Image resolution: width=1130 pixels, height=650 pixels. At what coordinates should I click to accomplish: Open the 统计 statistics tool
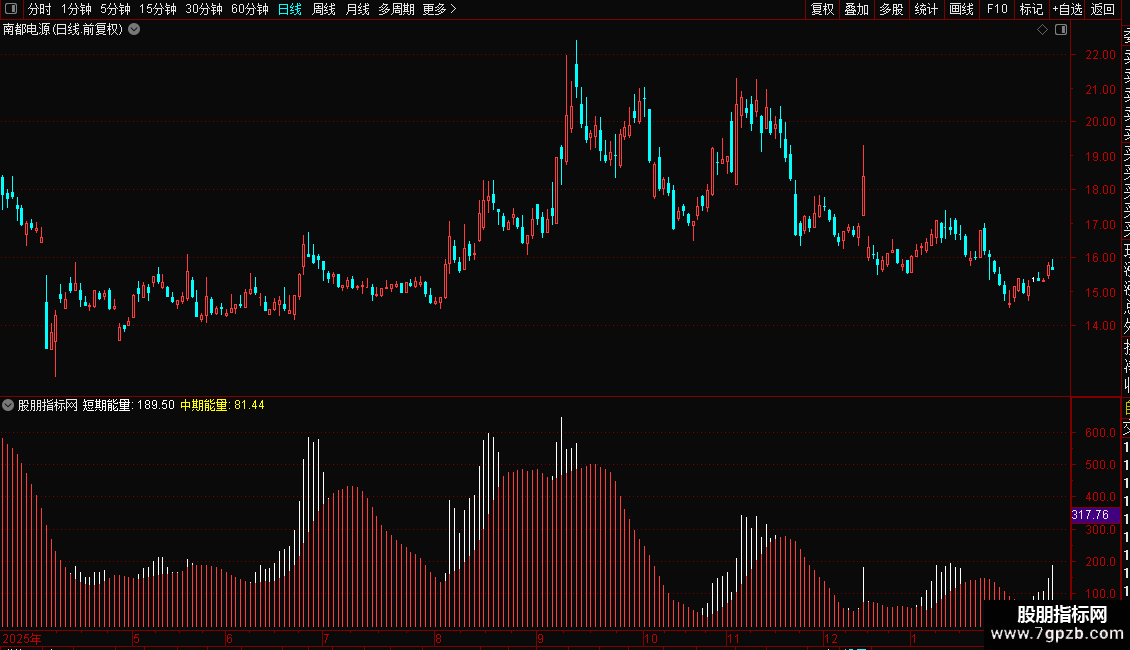tap(926, 9)
